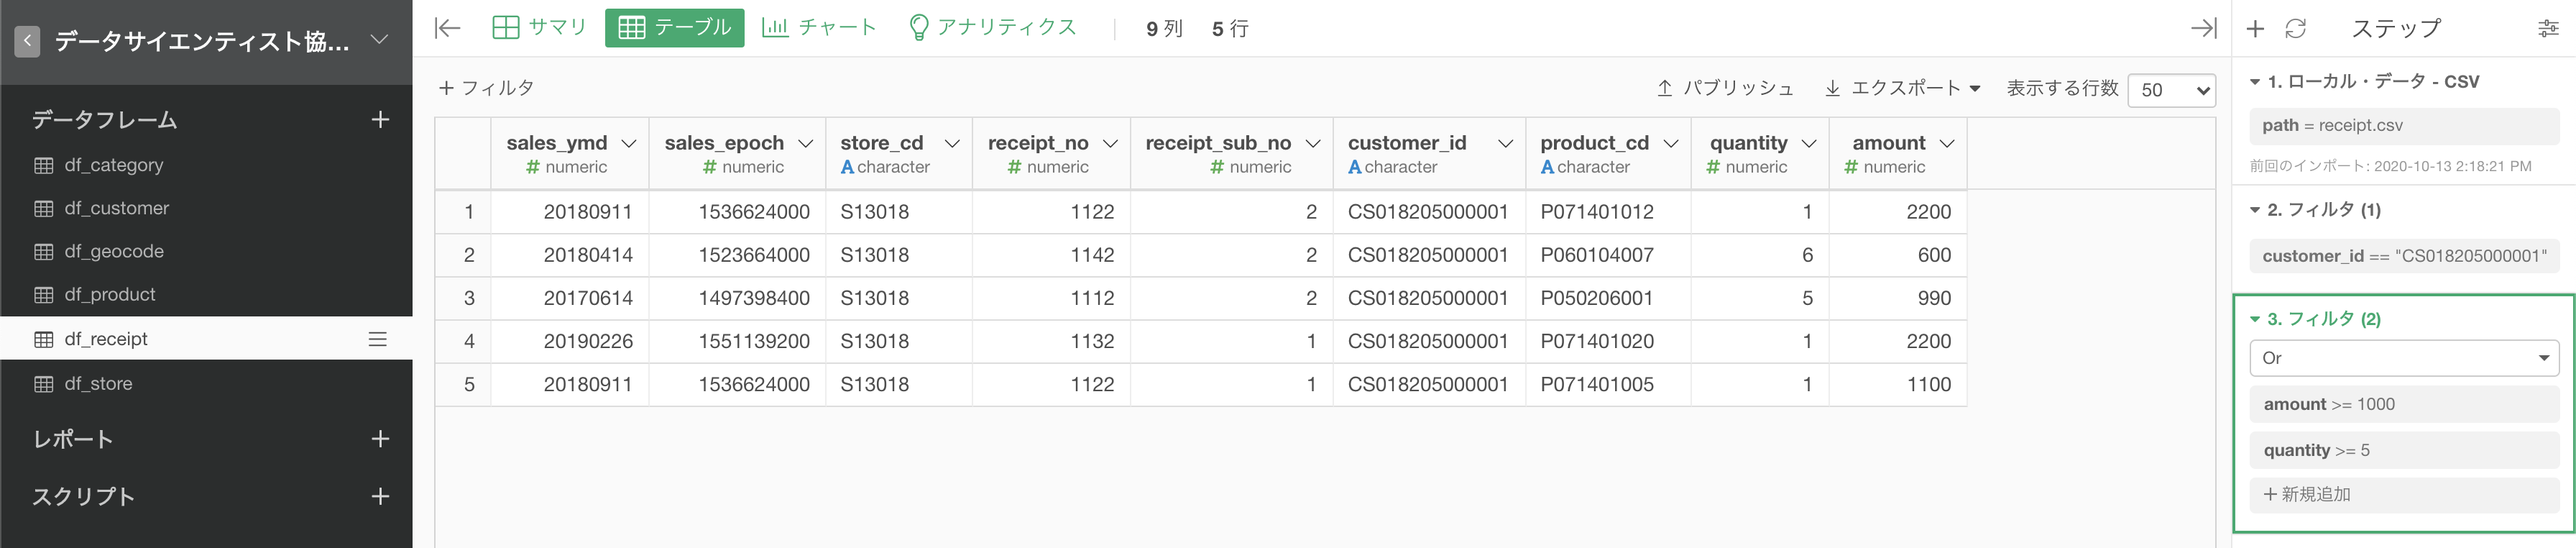Image resolution: width=2576 pixels, height=548 pixels.
Task: Open the sales_ymd column menu
Action: tap(629, 144)
